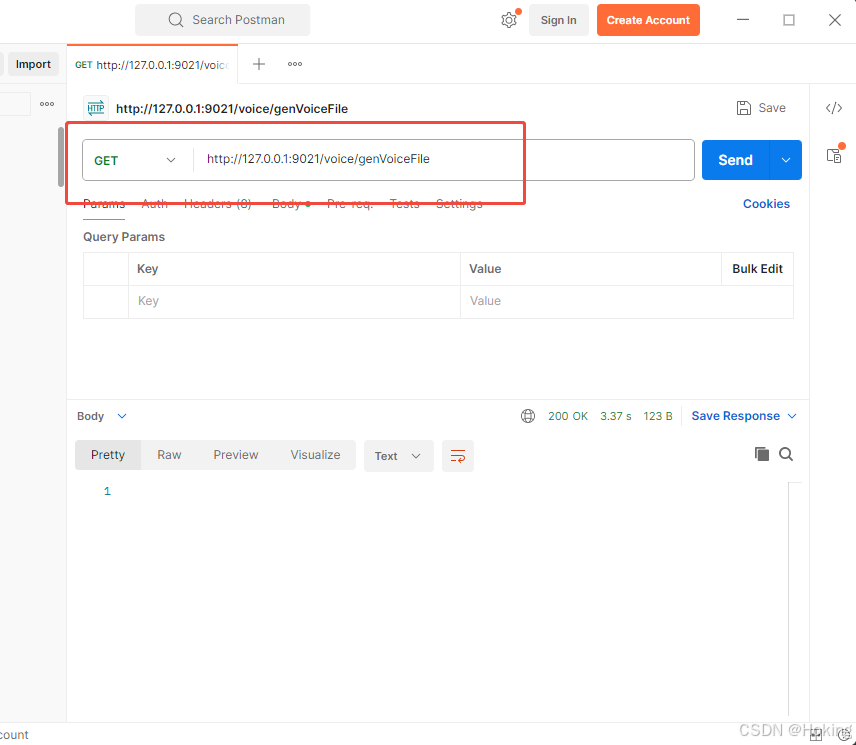Open the settings gear icon
Viewport: 856px width, 745px height.
tap(509, 20)
